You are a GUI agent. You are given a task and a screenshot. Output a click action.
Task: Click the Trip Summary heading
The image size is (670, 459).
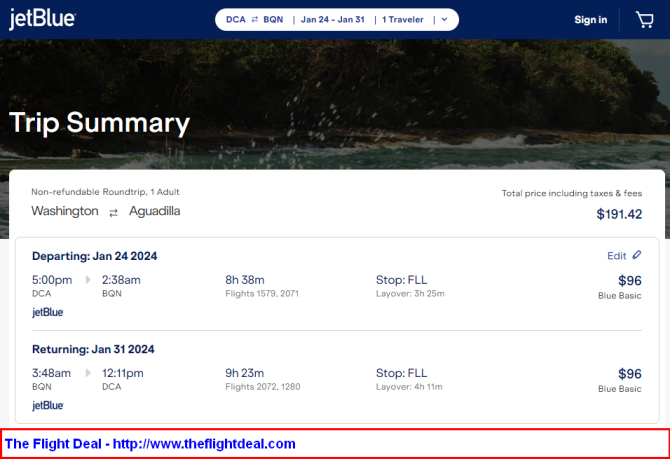click(x=100, y=123)
